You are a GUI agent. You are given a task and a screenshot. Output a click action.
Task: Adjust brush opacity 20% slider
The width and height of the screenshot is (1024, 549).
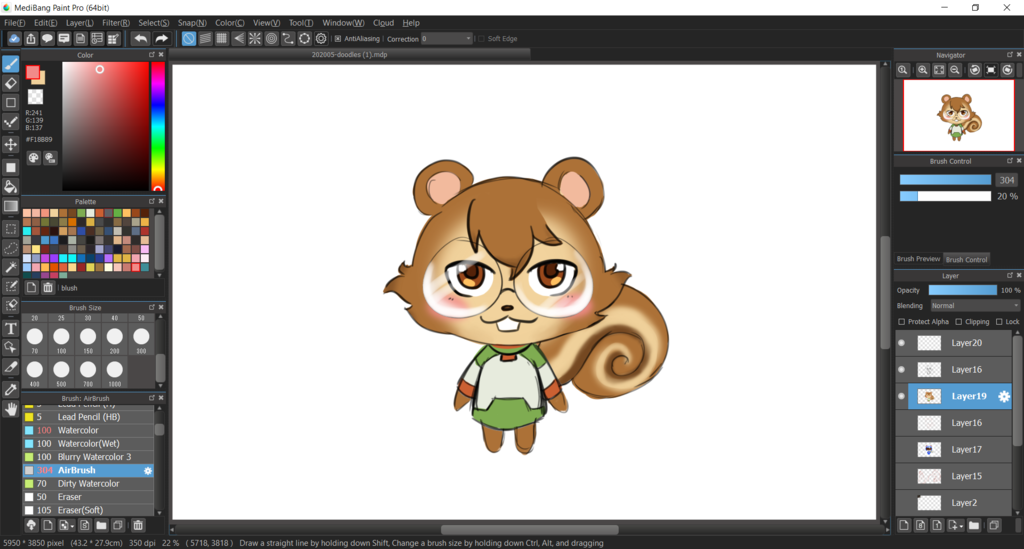[945, 196]
